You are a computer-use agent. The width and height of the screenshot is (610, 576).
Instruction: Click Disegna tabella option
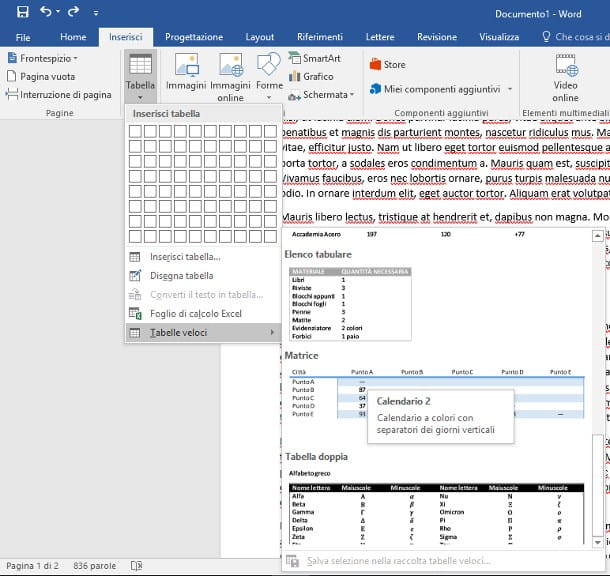(x=181, y=276)
